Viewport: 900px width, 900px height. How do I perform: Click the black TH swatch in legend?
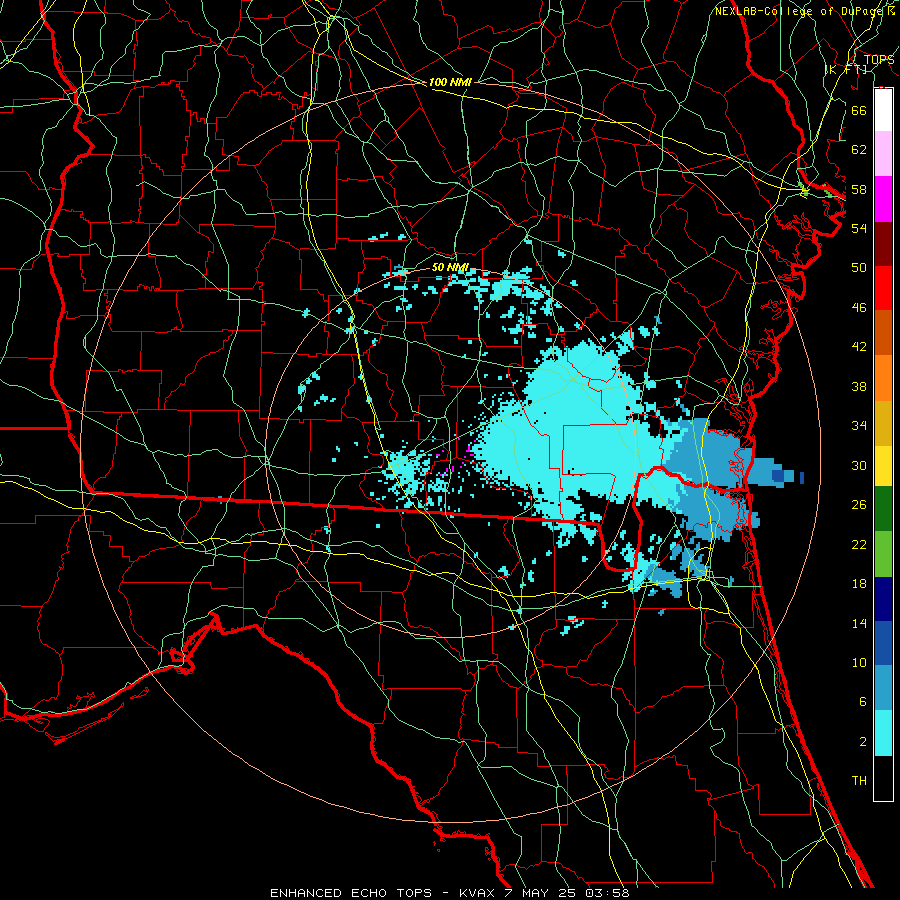coord(883,778)
